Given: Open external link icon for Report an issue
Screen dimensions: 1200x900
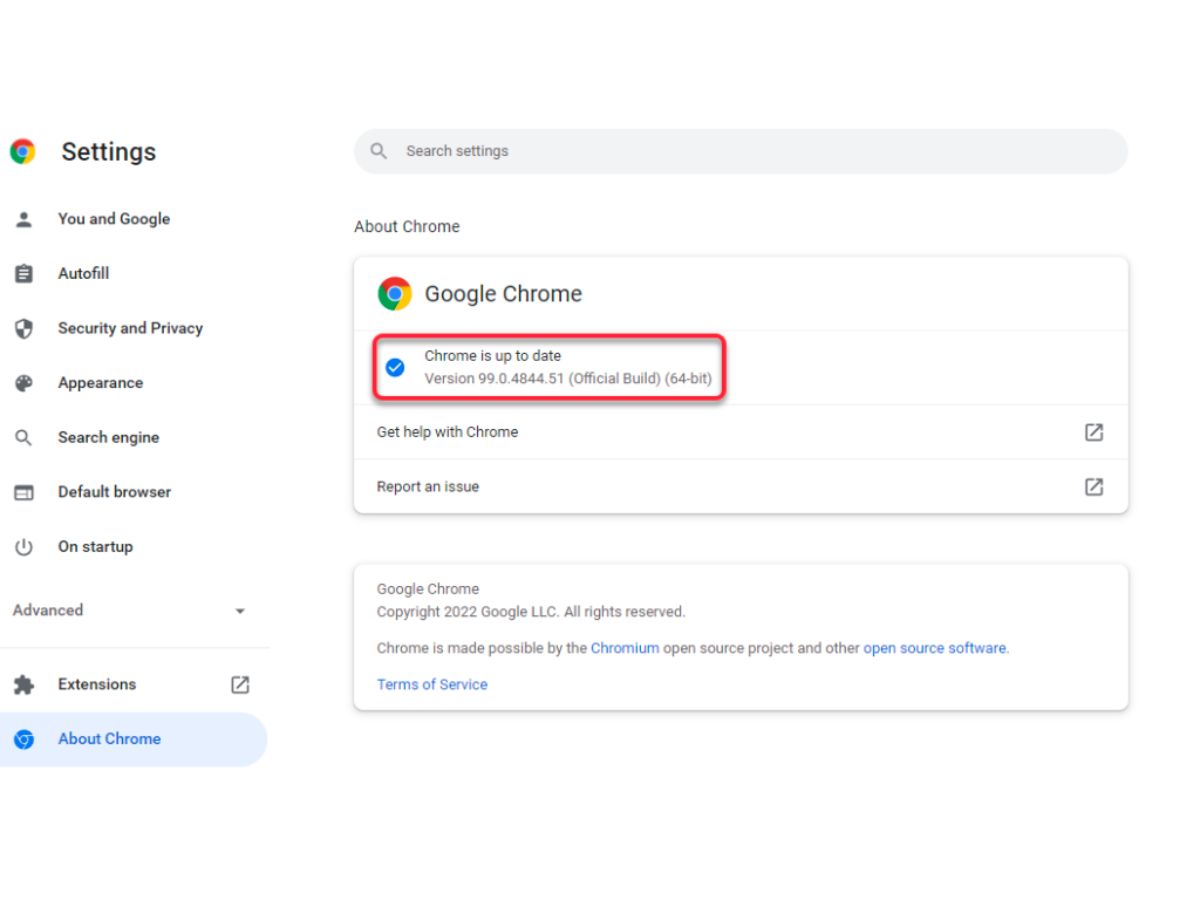Looking at the screenshot, I should [1094, 487].
